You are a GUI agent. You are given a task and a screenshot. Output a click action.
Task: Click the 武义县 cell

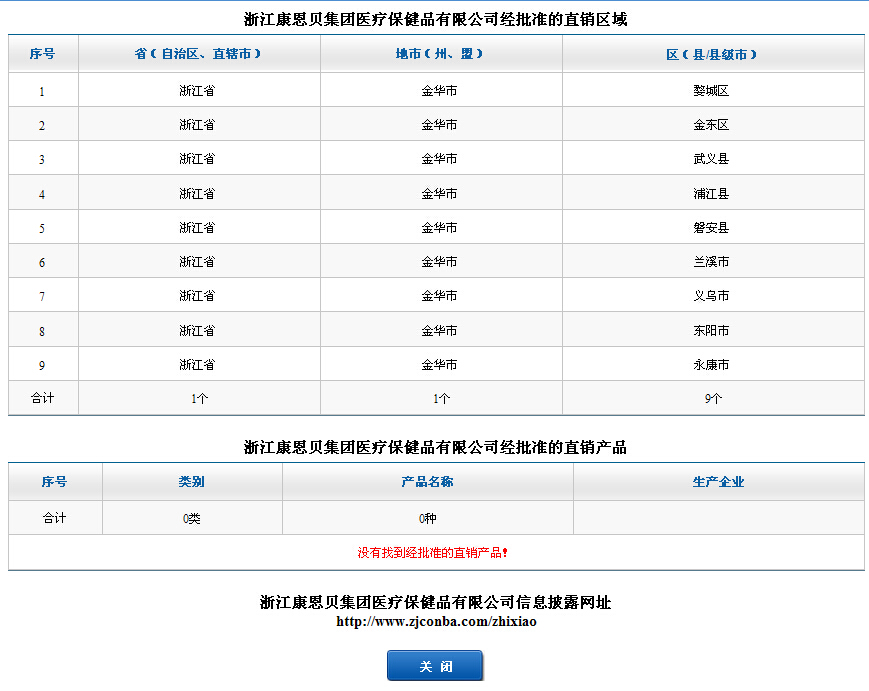(712, 159)
